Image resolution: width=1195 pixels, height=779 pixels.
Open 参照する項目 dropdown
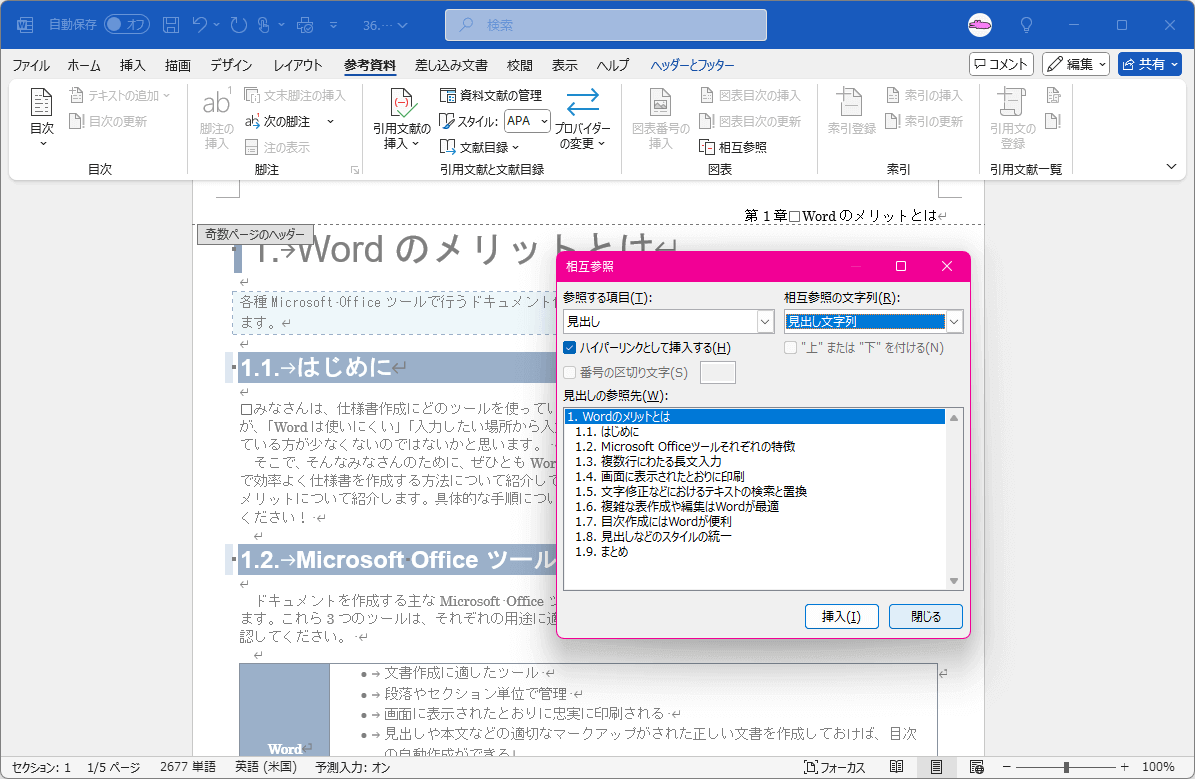(766, 322)
